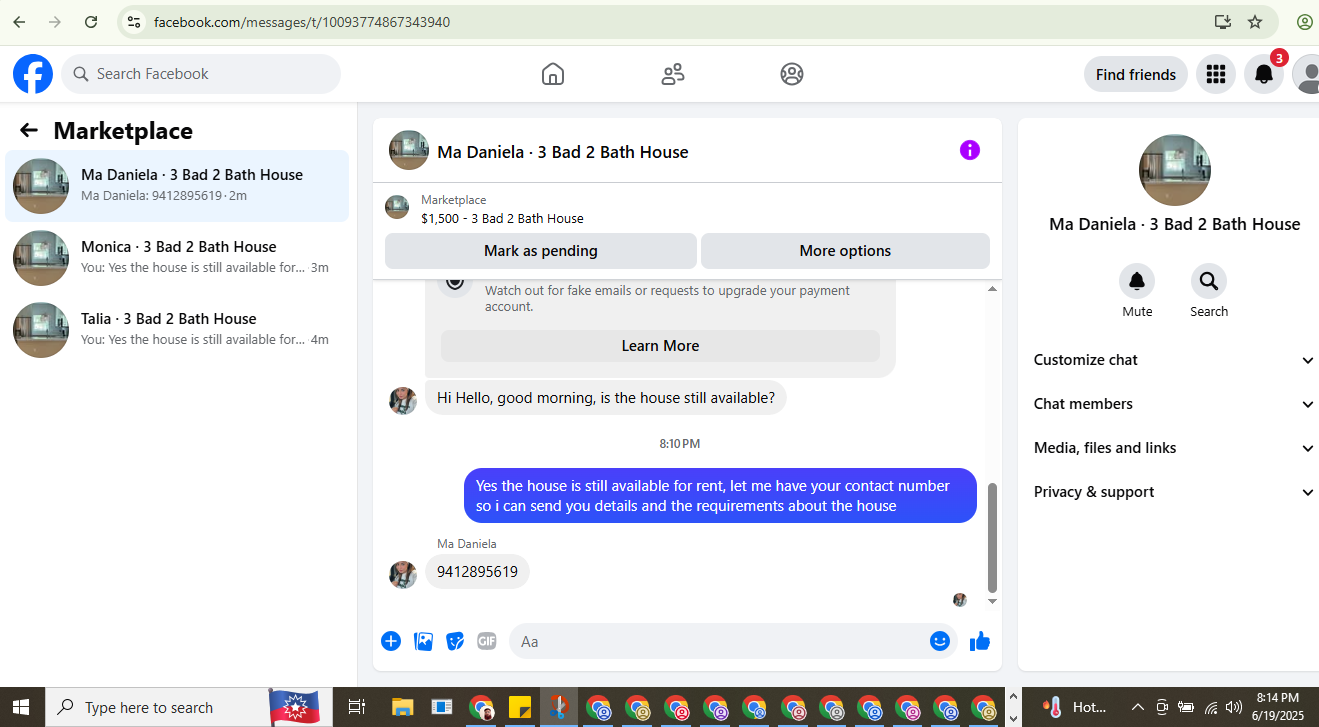Viewport: 1319px width, 727px height.
Task: Click the install app icon in address bar
Action: tap(1222, 22)
